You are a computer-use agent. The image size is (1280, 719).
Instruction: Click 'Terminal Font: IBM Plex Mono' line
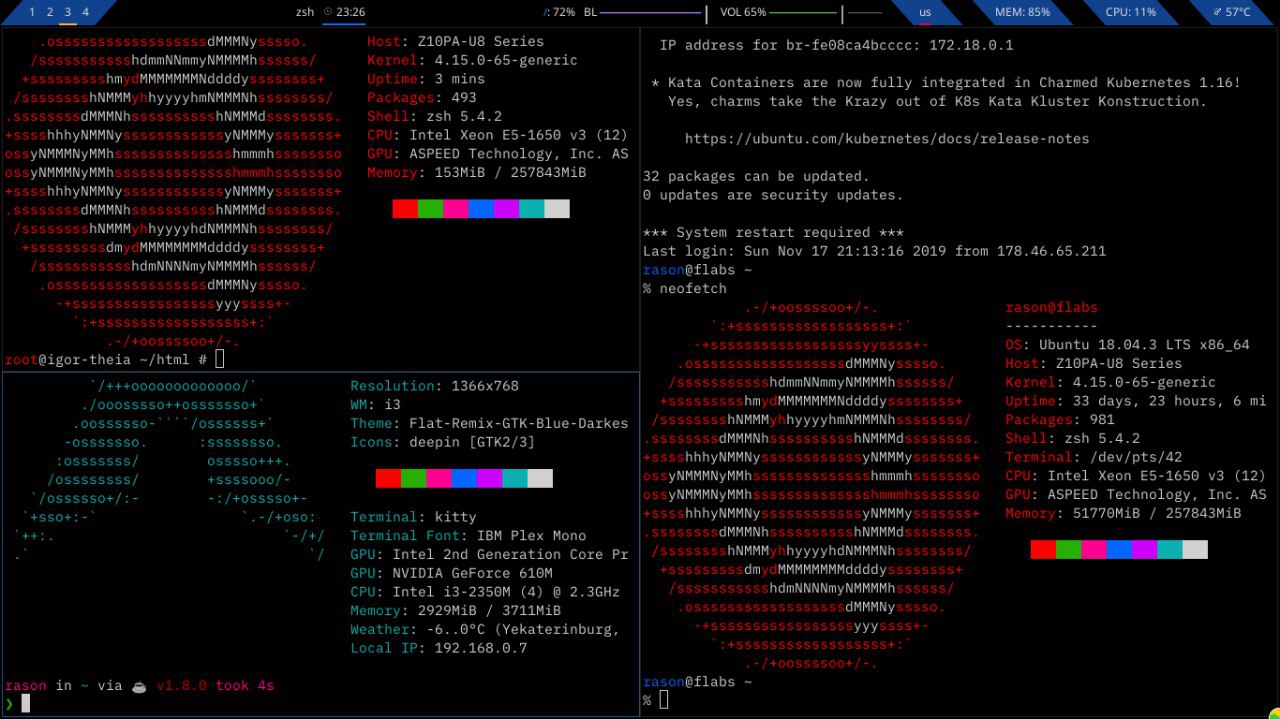(x=468, y=536)
